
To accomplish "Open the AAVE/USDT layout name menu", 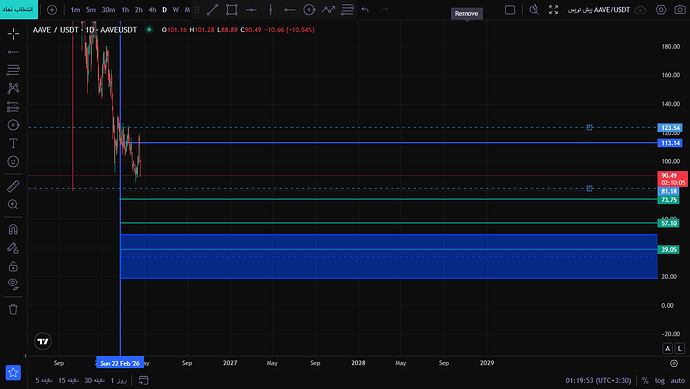I will click(x=599, y=10).
